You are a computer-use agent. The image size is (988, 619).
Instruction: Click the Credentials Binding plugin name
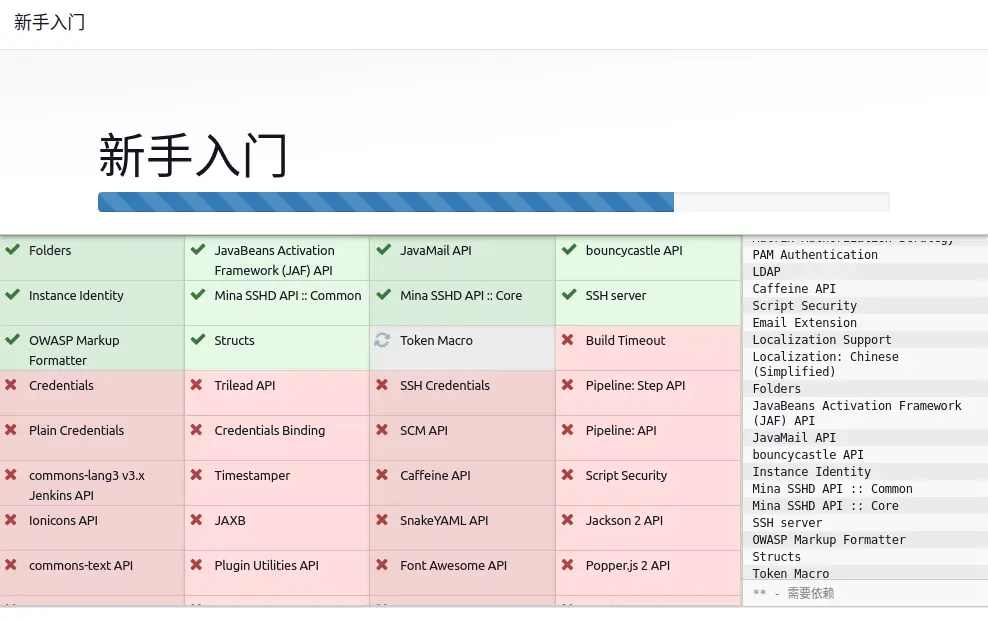[x=270, y=431]
